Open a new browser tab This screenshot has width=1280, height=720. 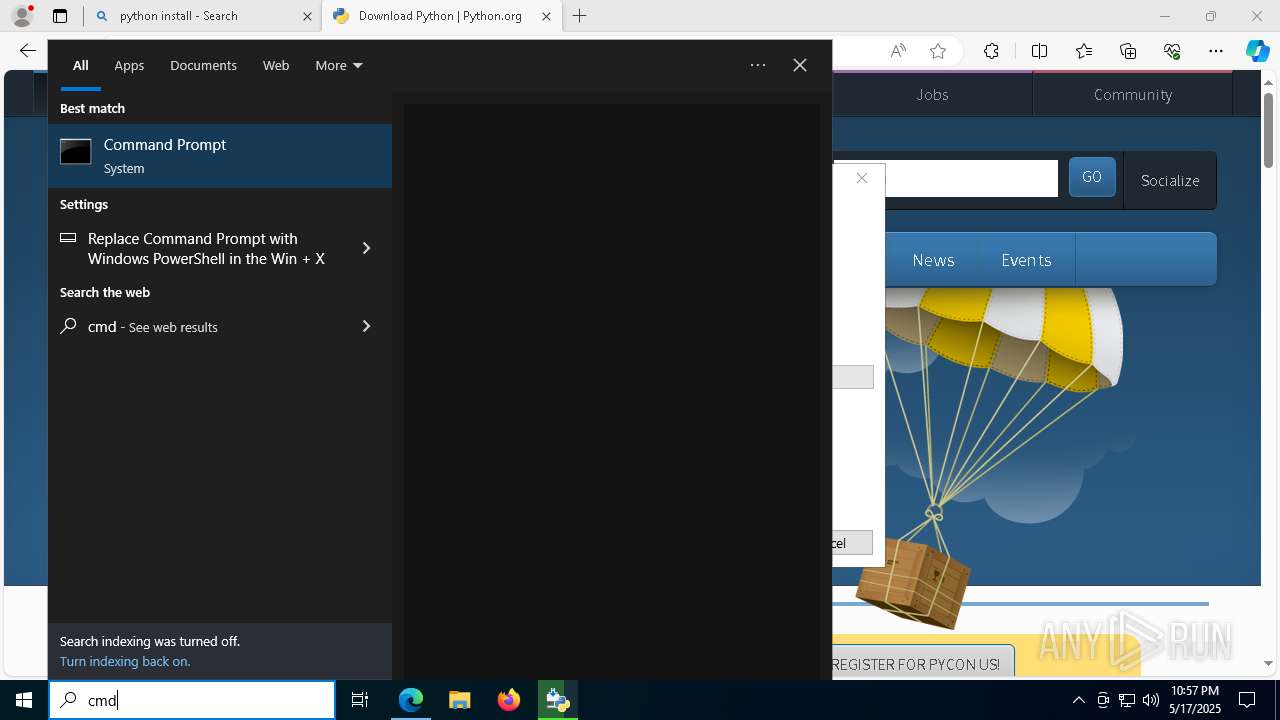coord(580,16)
